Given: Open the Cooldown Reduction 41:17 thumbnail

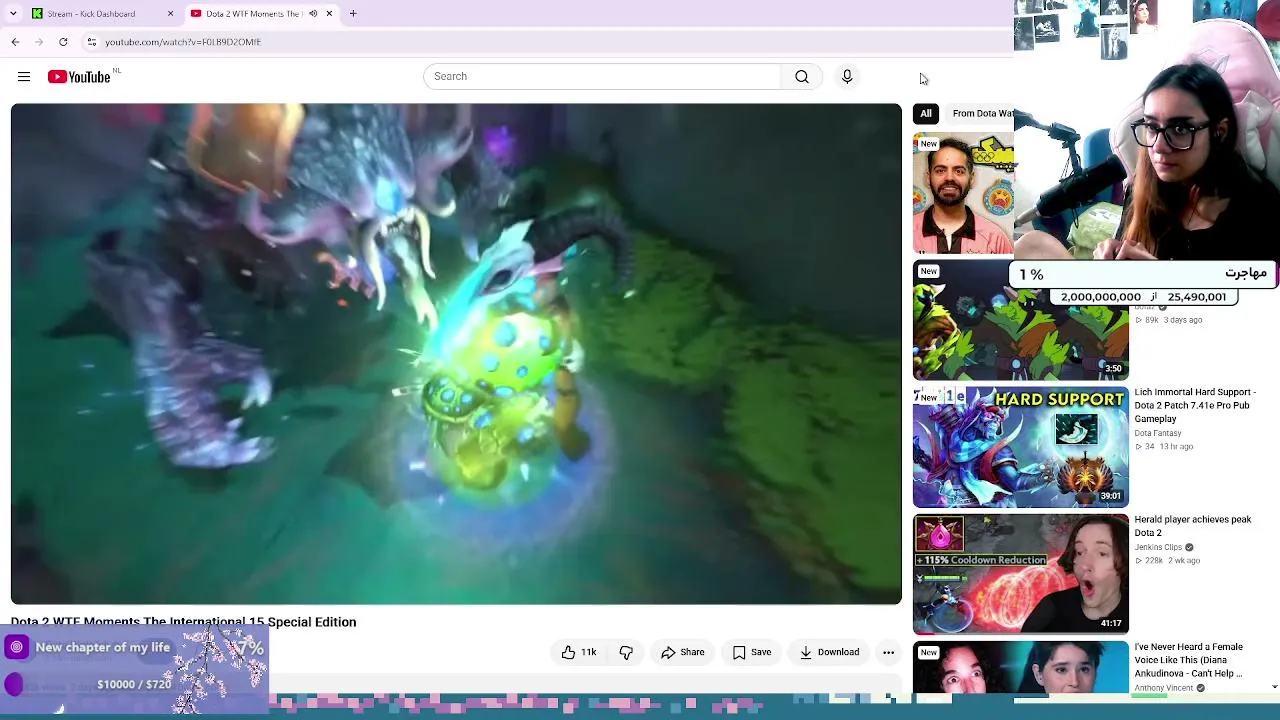Looking at the screenshot, I should click(x=1020, y=574).
